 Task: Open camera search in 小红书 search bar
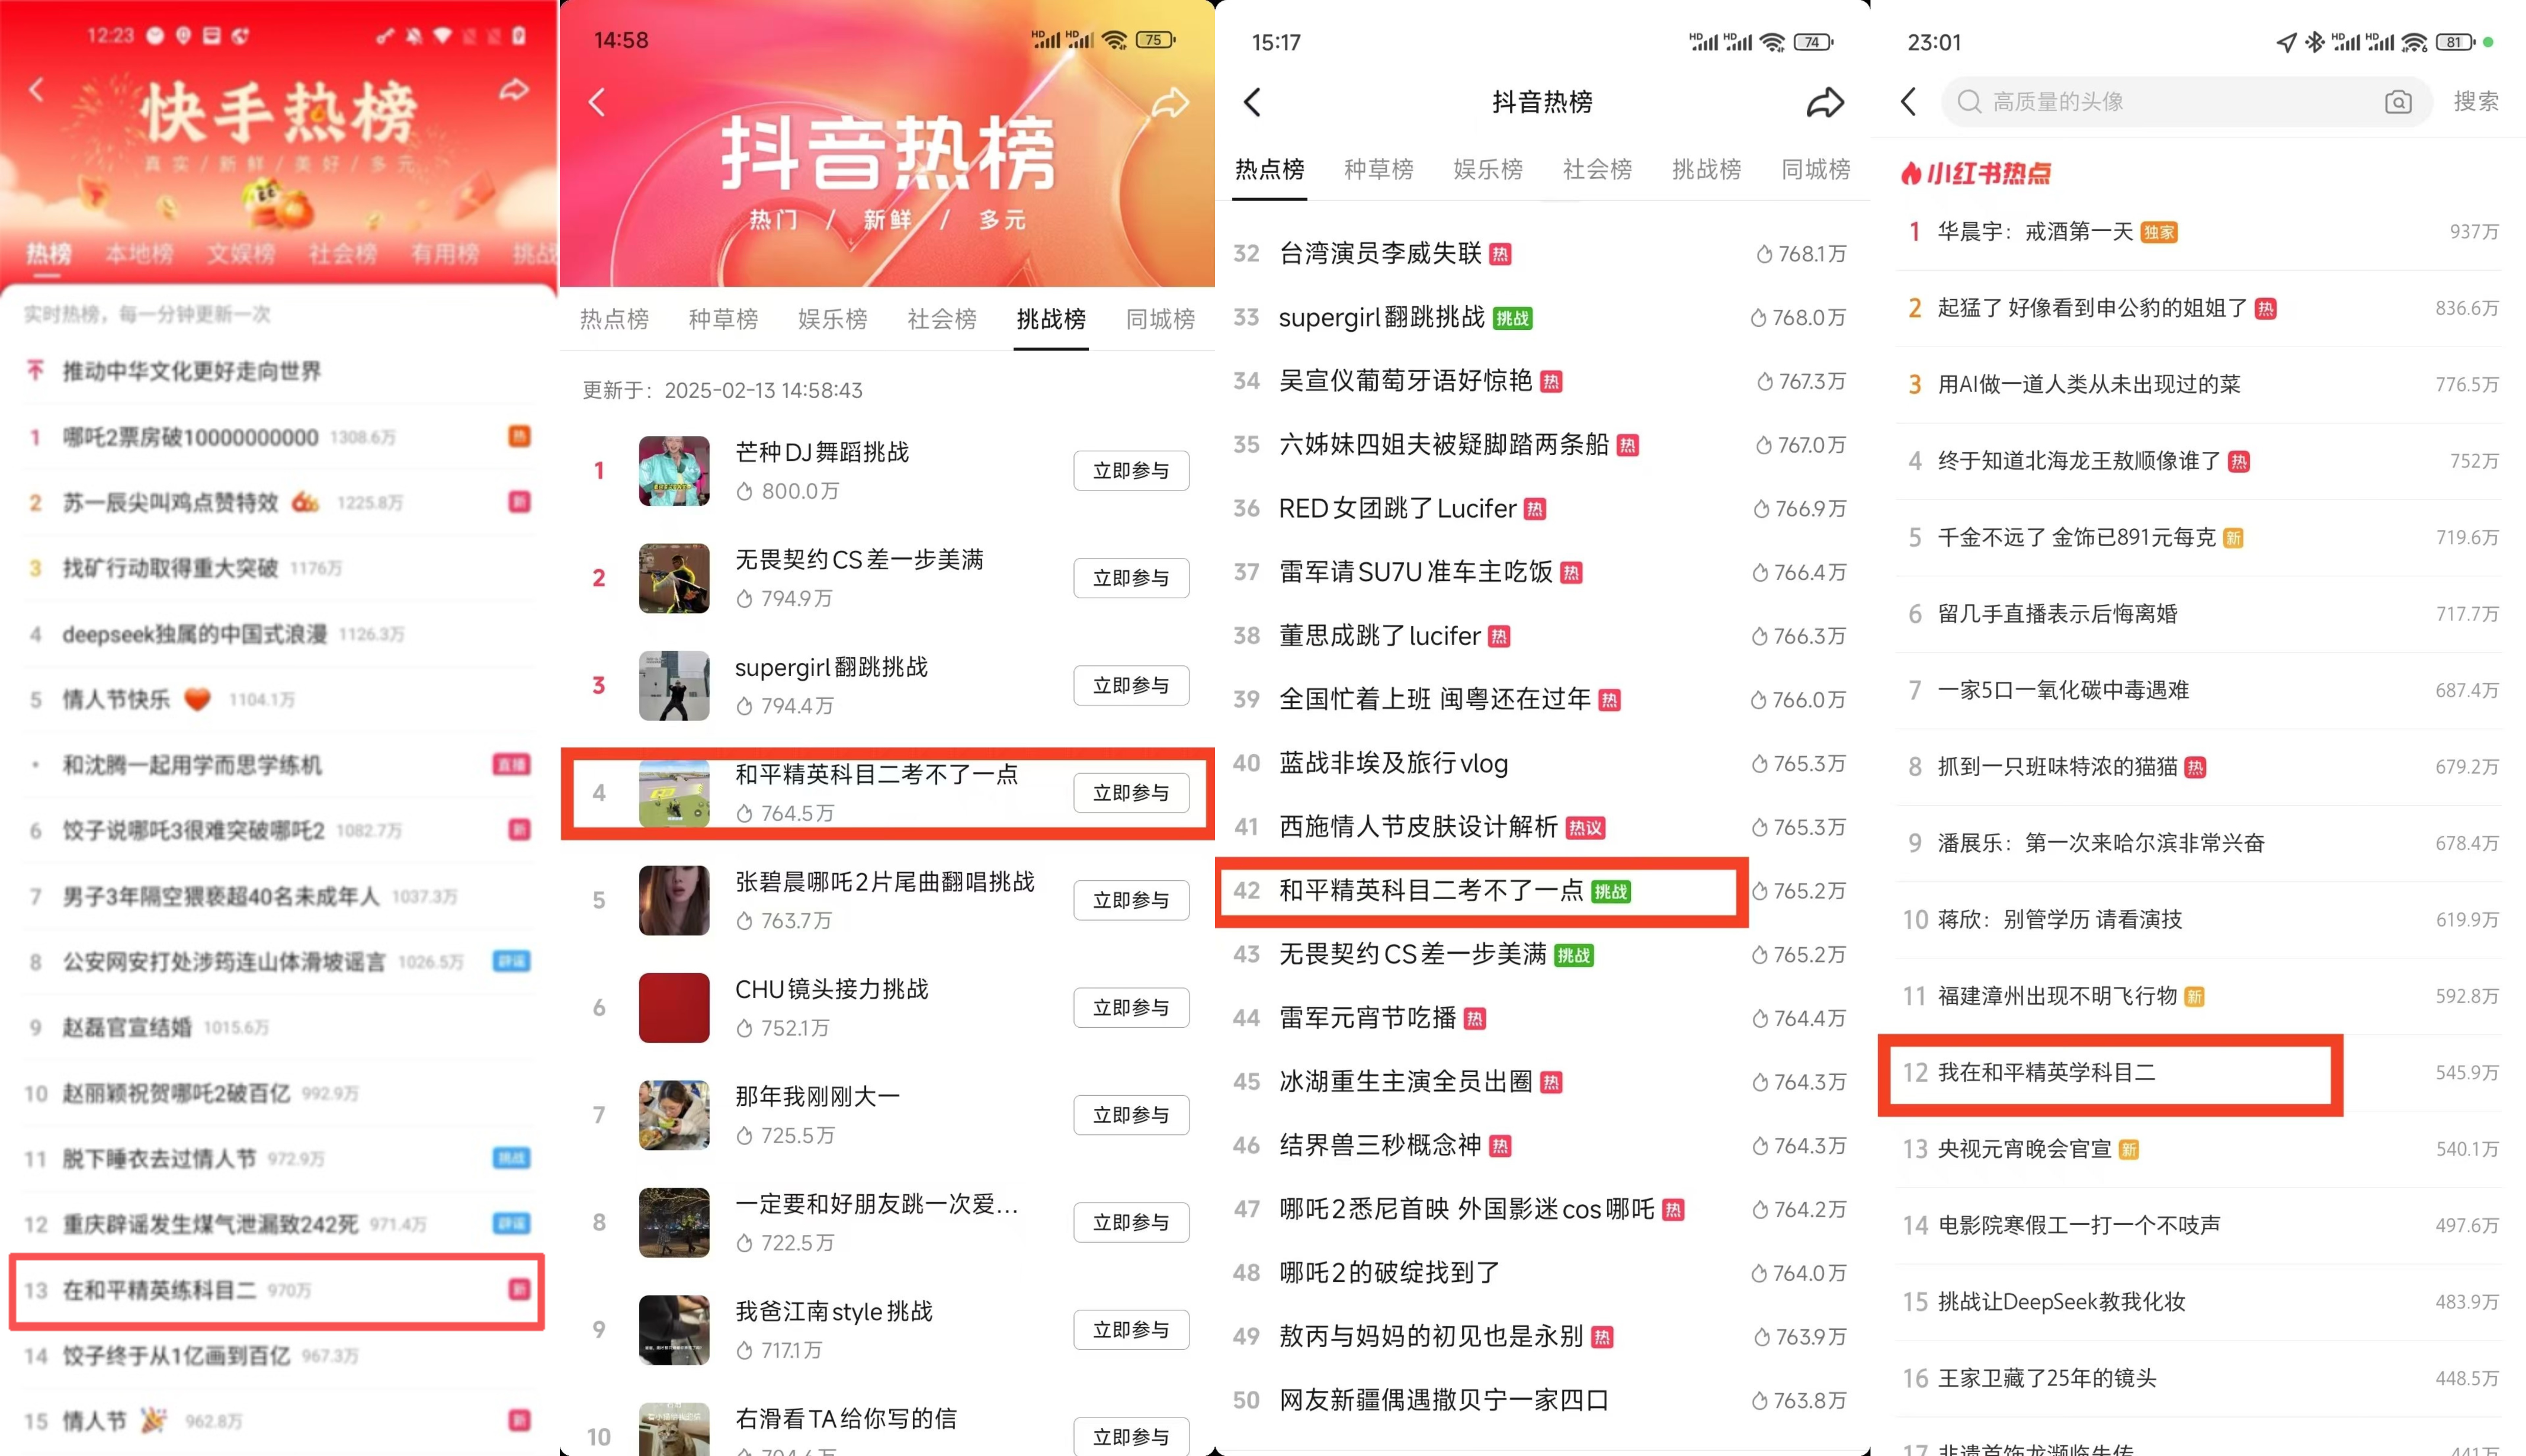[2397, 102]
